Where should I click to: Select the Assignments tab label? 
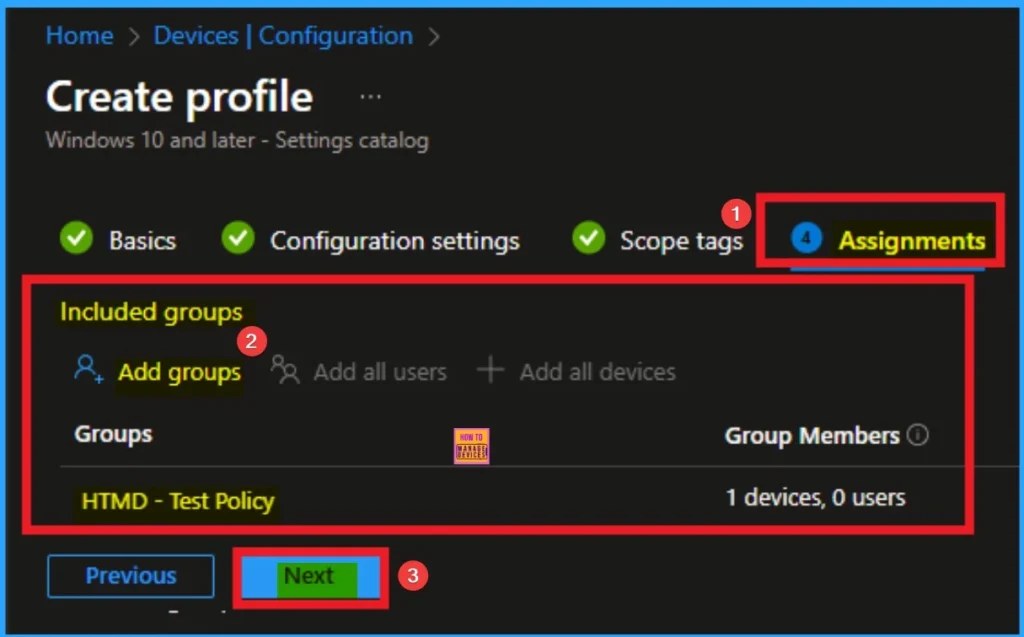(911, 241)
